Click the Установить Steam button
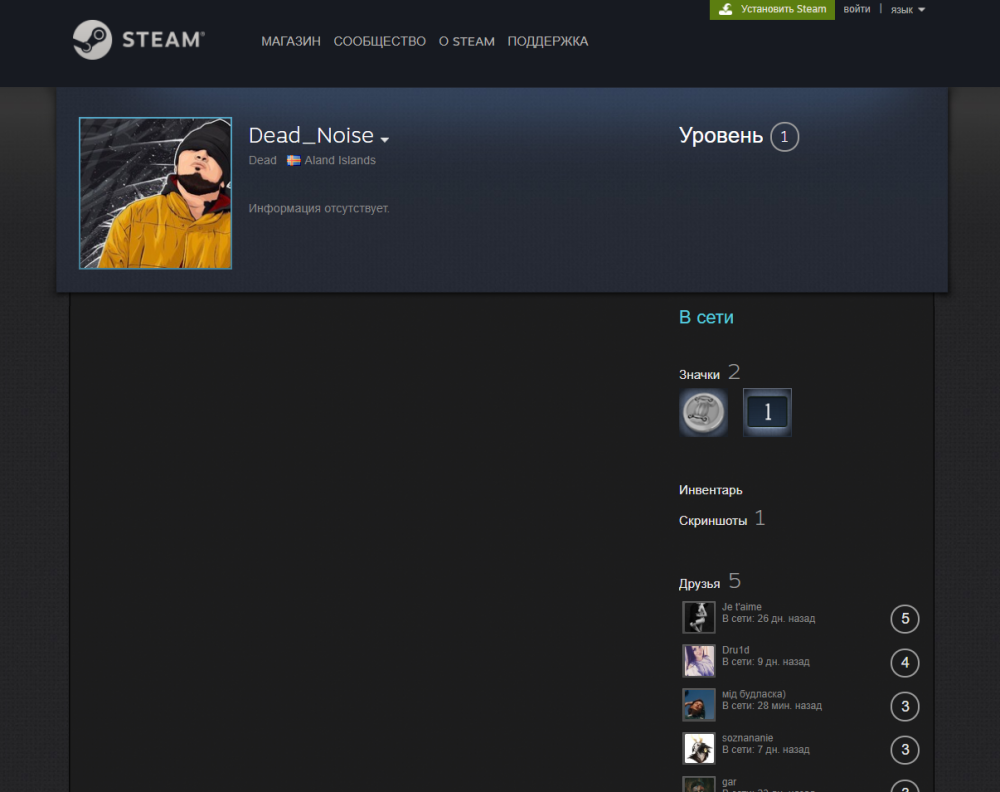The image size is (1000, 792). [772, 10]
